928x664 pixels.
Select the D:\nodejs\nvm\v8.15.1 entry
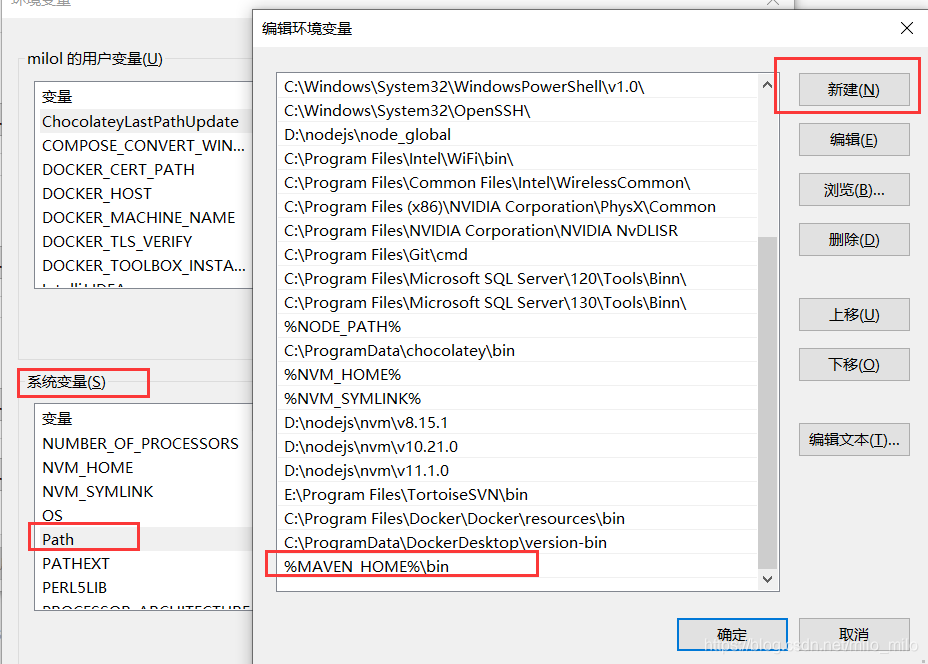point(517,423)
